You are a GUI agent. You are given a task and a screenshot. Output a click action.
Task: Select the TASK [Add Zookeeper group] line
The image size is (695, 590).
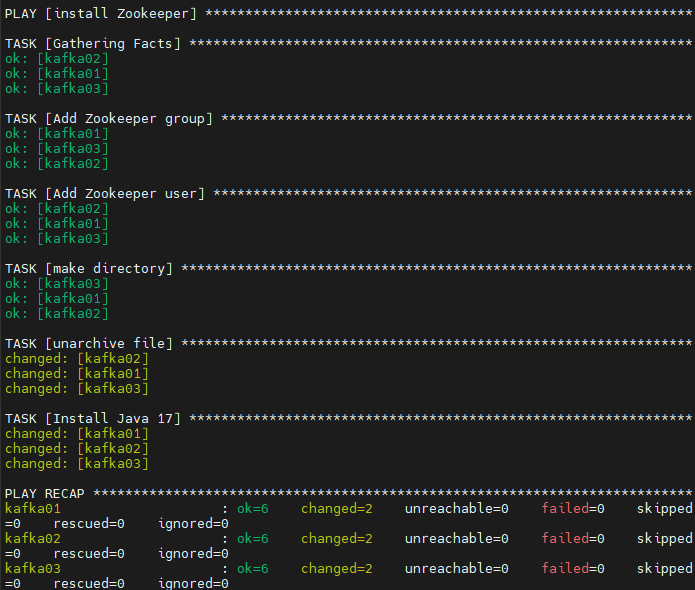[348, 118]
